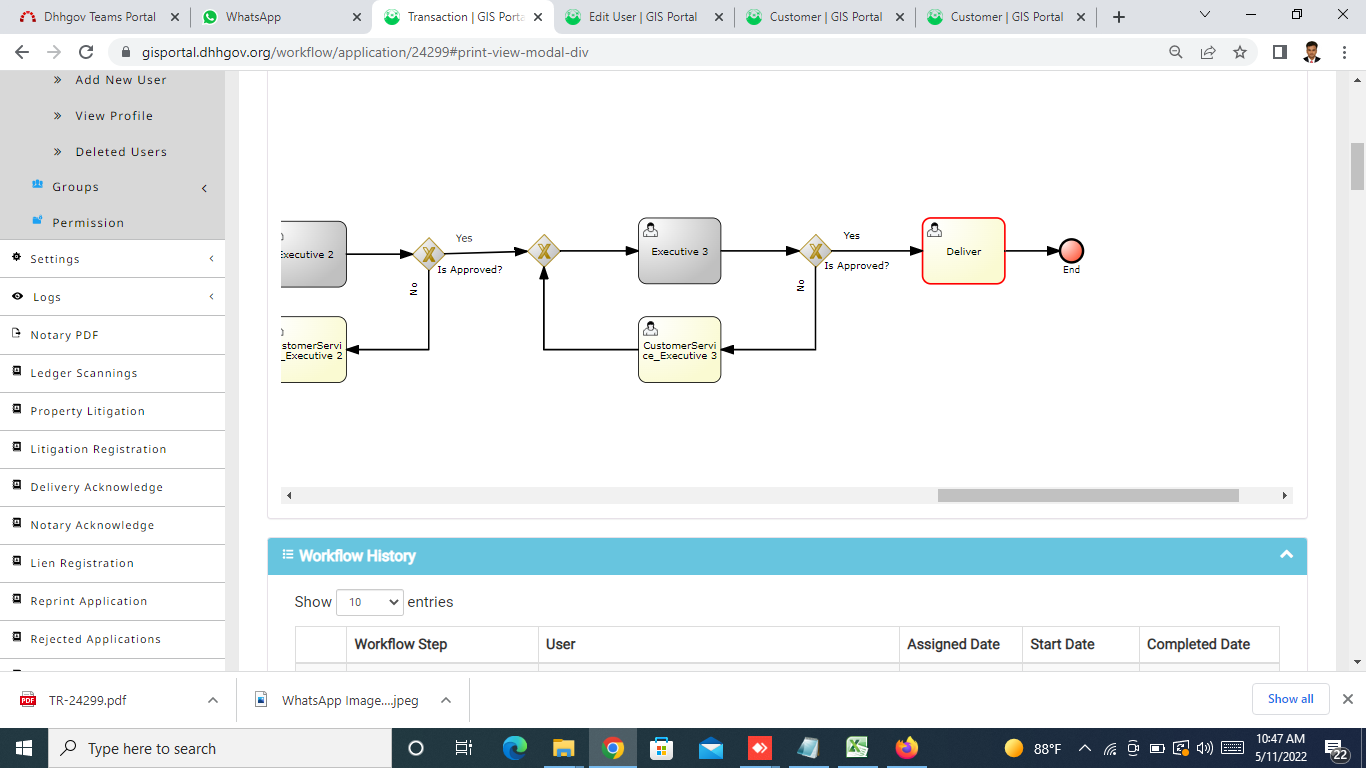
Task: Click the share page icon in address bar
Action: (x=1208, y=52)
